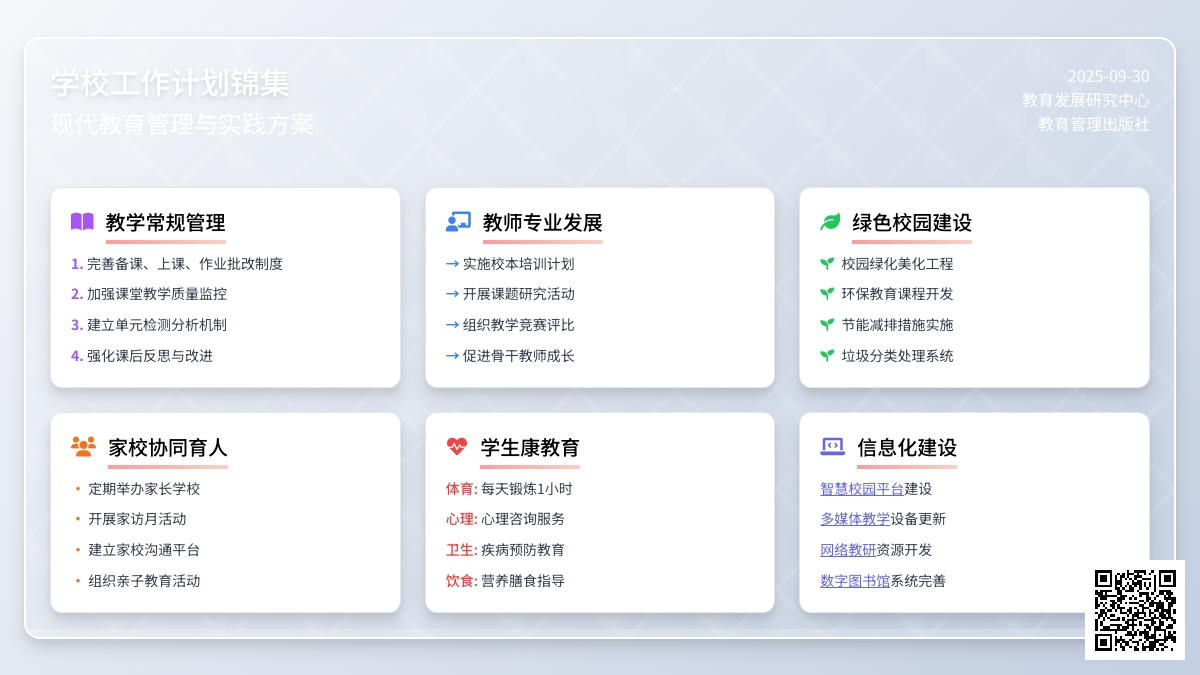Click the date 2025-09-30 in header
The width and height of the screenshot is (1200, 675).
[x=1108, y=76]
